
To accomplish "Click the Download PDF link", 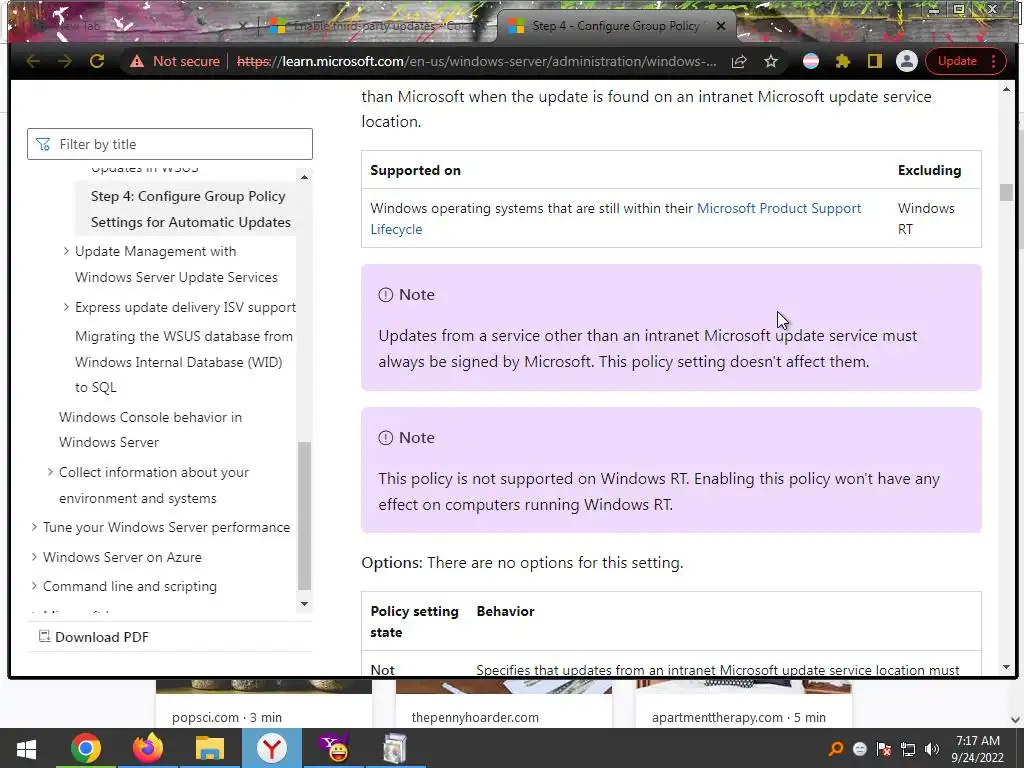I will 94,637.
